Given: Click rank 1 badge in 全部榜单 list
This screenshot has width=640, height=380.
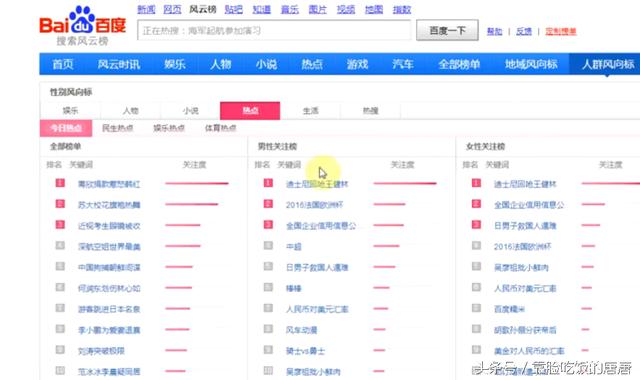Looking at the screenshot, I should click(60, 183).
